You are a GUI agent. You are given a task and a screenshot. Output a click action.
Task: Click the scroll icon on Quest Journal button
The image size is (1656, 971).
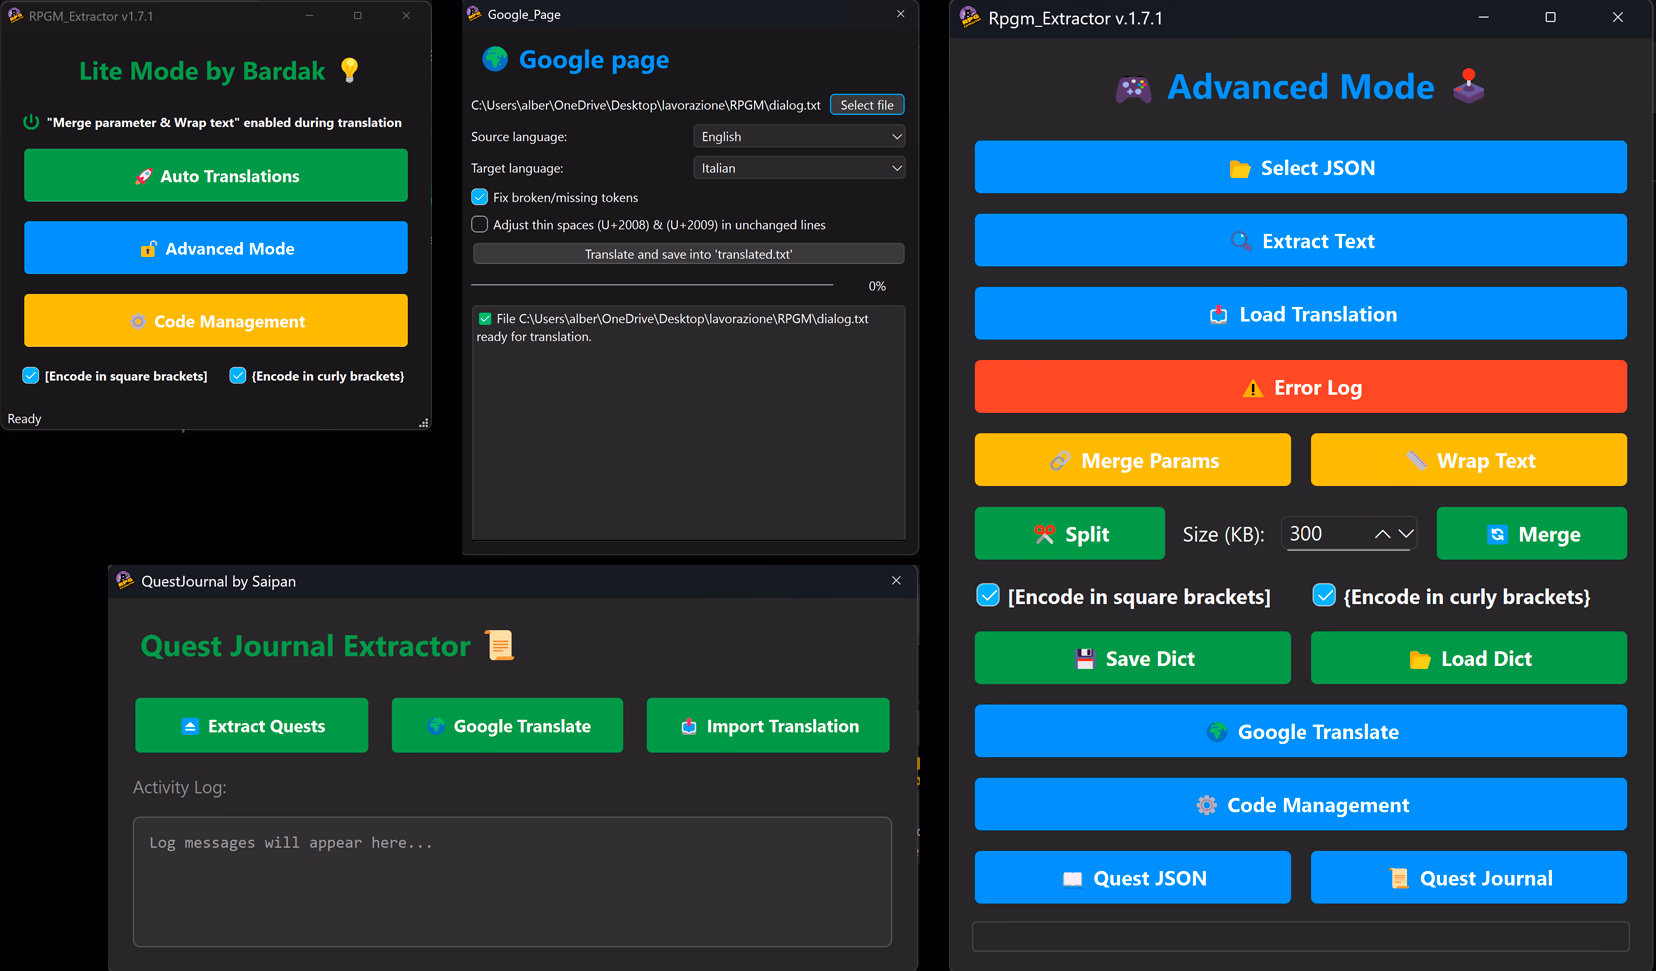pyautogui.click(x=1399, y=878)
